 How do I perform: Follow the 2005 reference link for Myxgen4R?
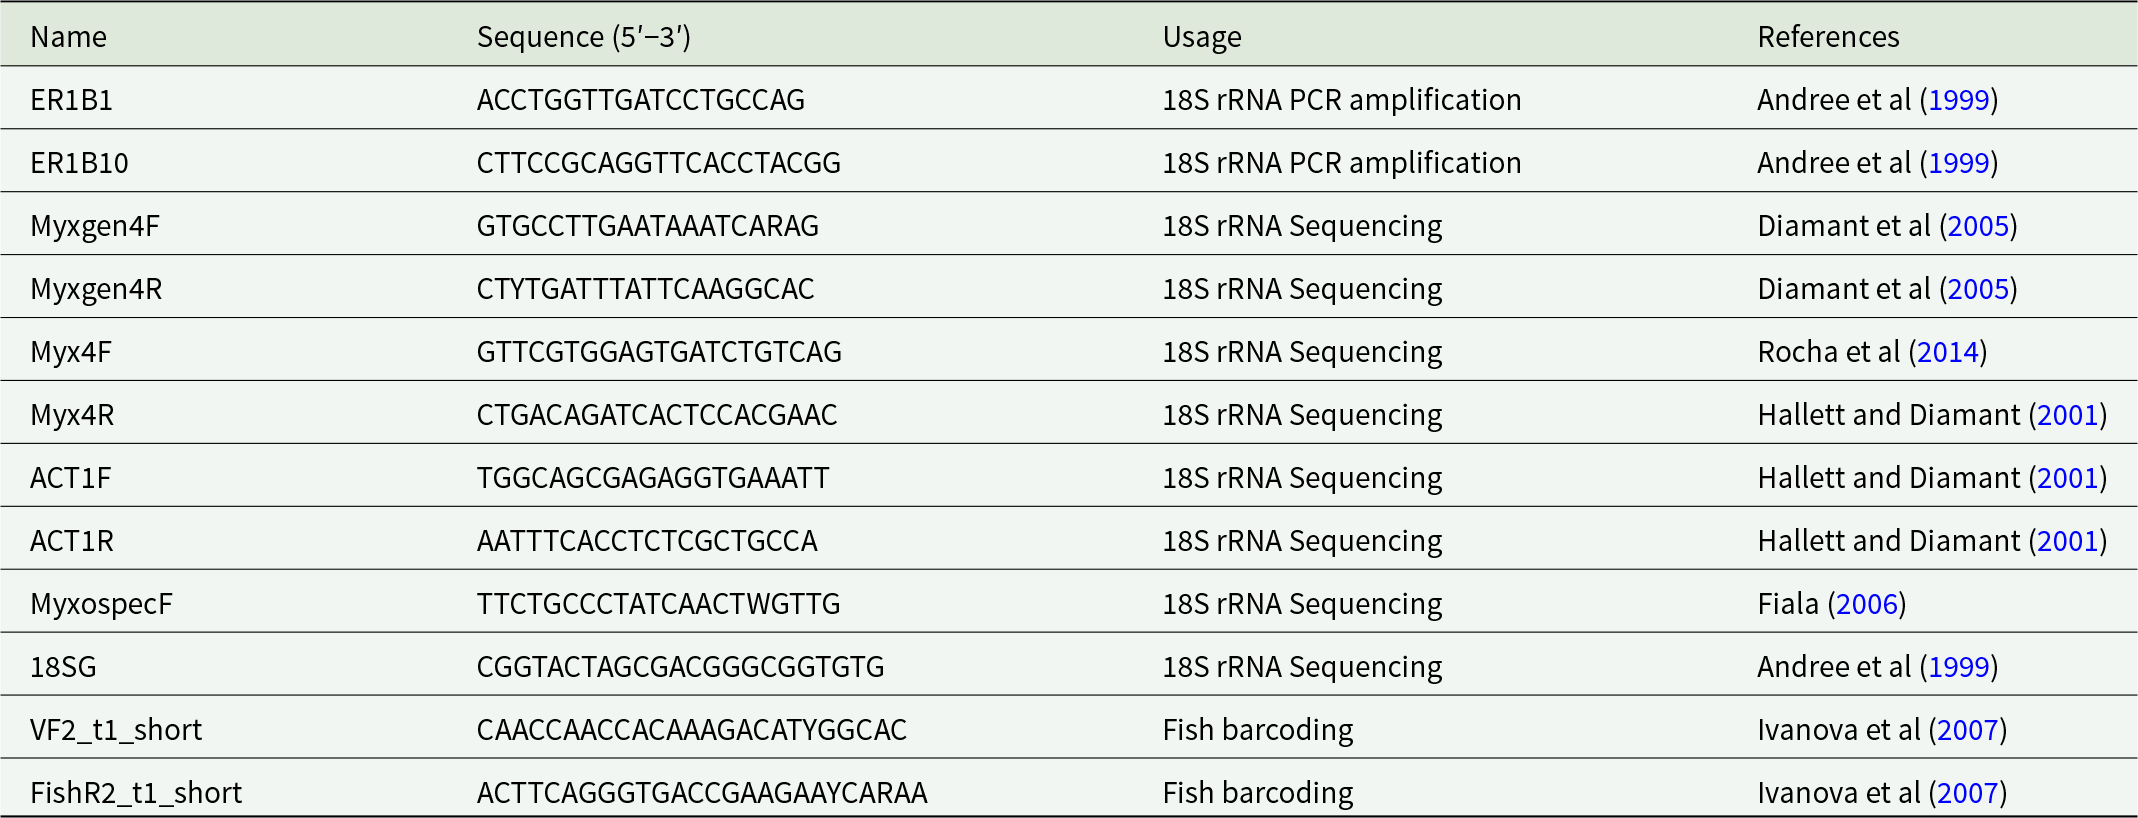pyautogui.click(x=1978, y=289)
